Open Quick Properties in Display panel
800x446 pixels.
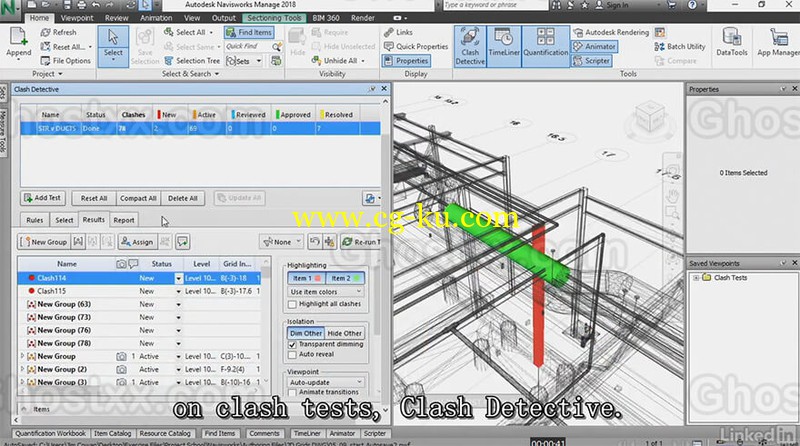pos(416,46)
